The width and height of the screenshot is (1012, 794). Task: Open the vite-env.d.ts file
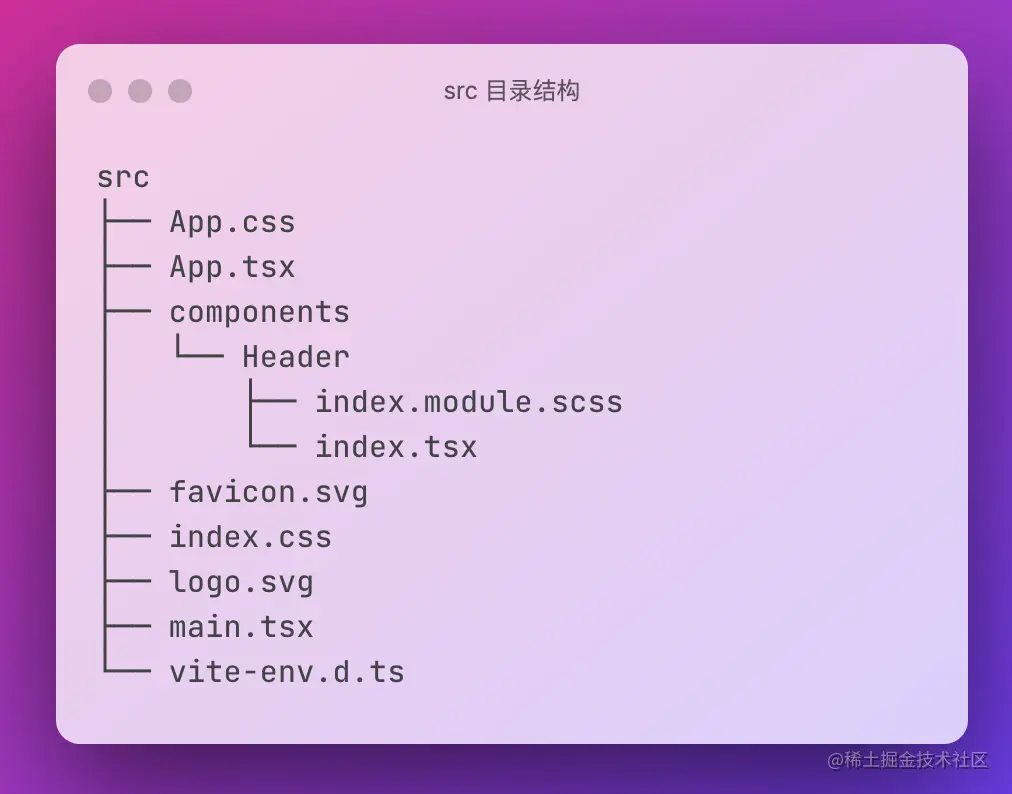(x=286, y=671)
